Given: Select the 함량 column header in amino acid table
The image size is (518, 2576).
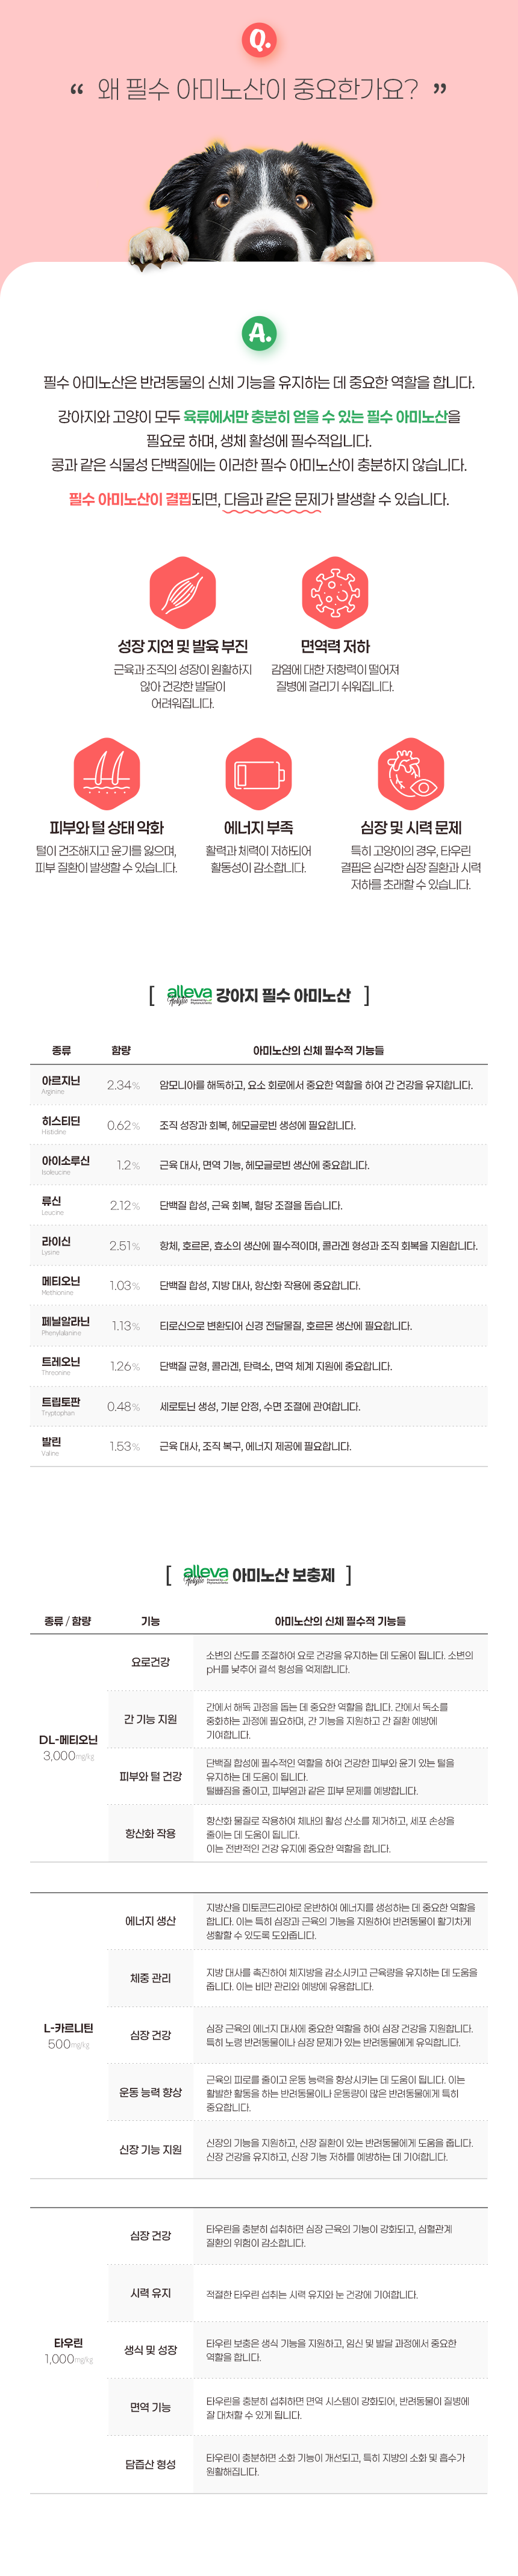Looking at the screenshot, I should coord(121,1050).
